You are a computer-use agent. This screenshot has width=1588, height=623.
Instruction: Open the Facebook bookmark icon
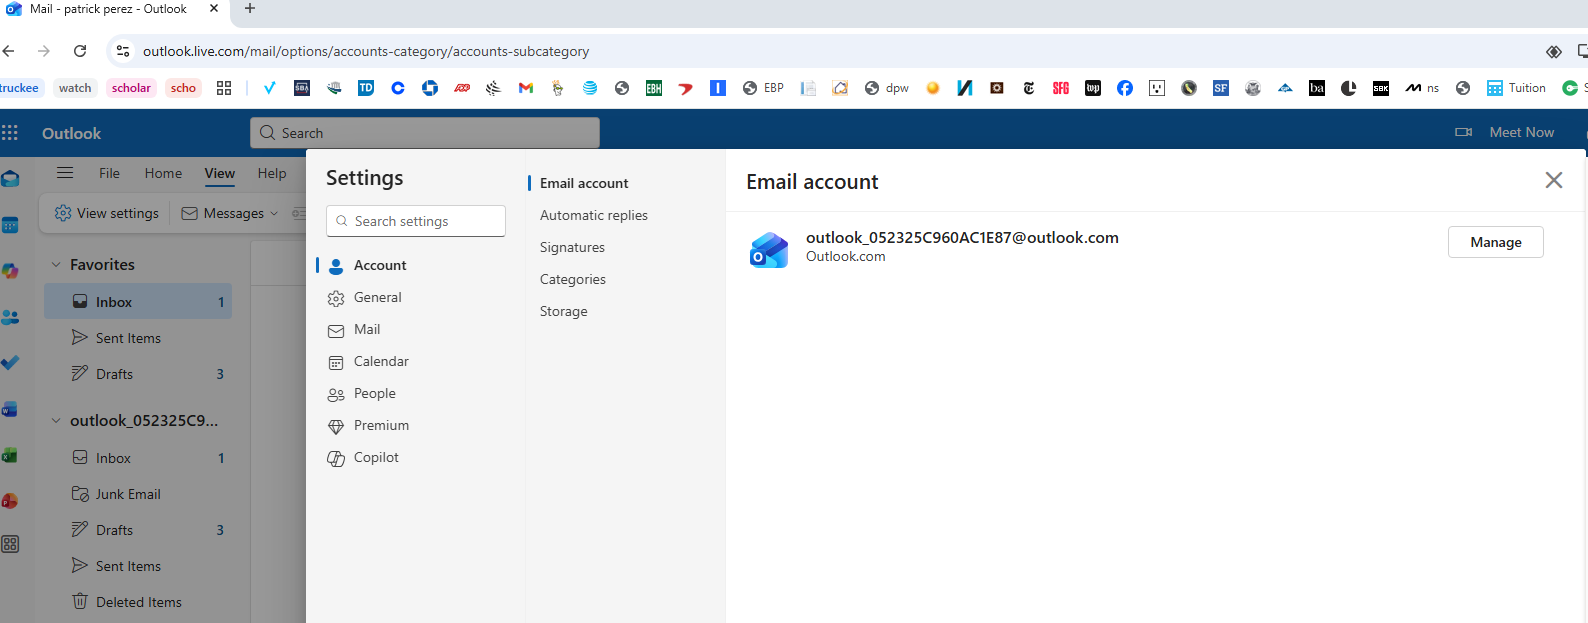click(x=1125, y=88)
